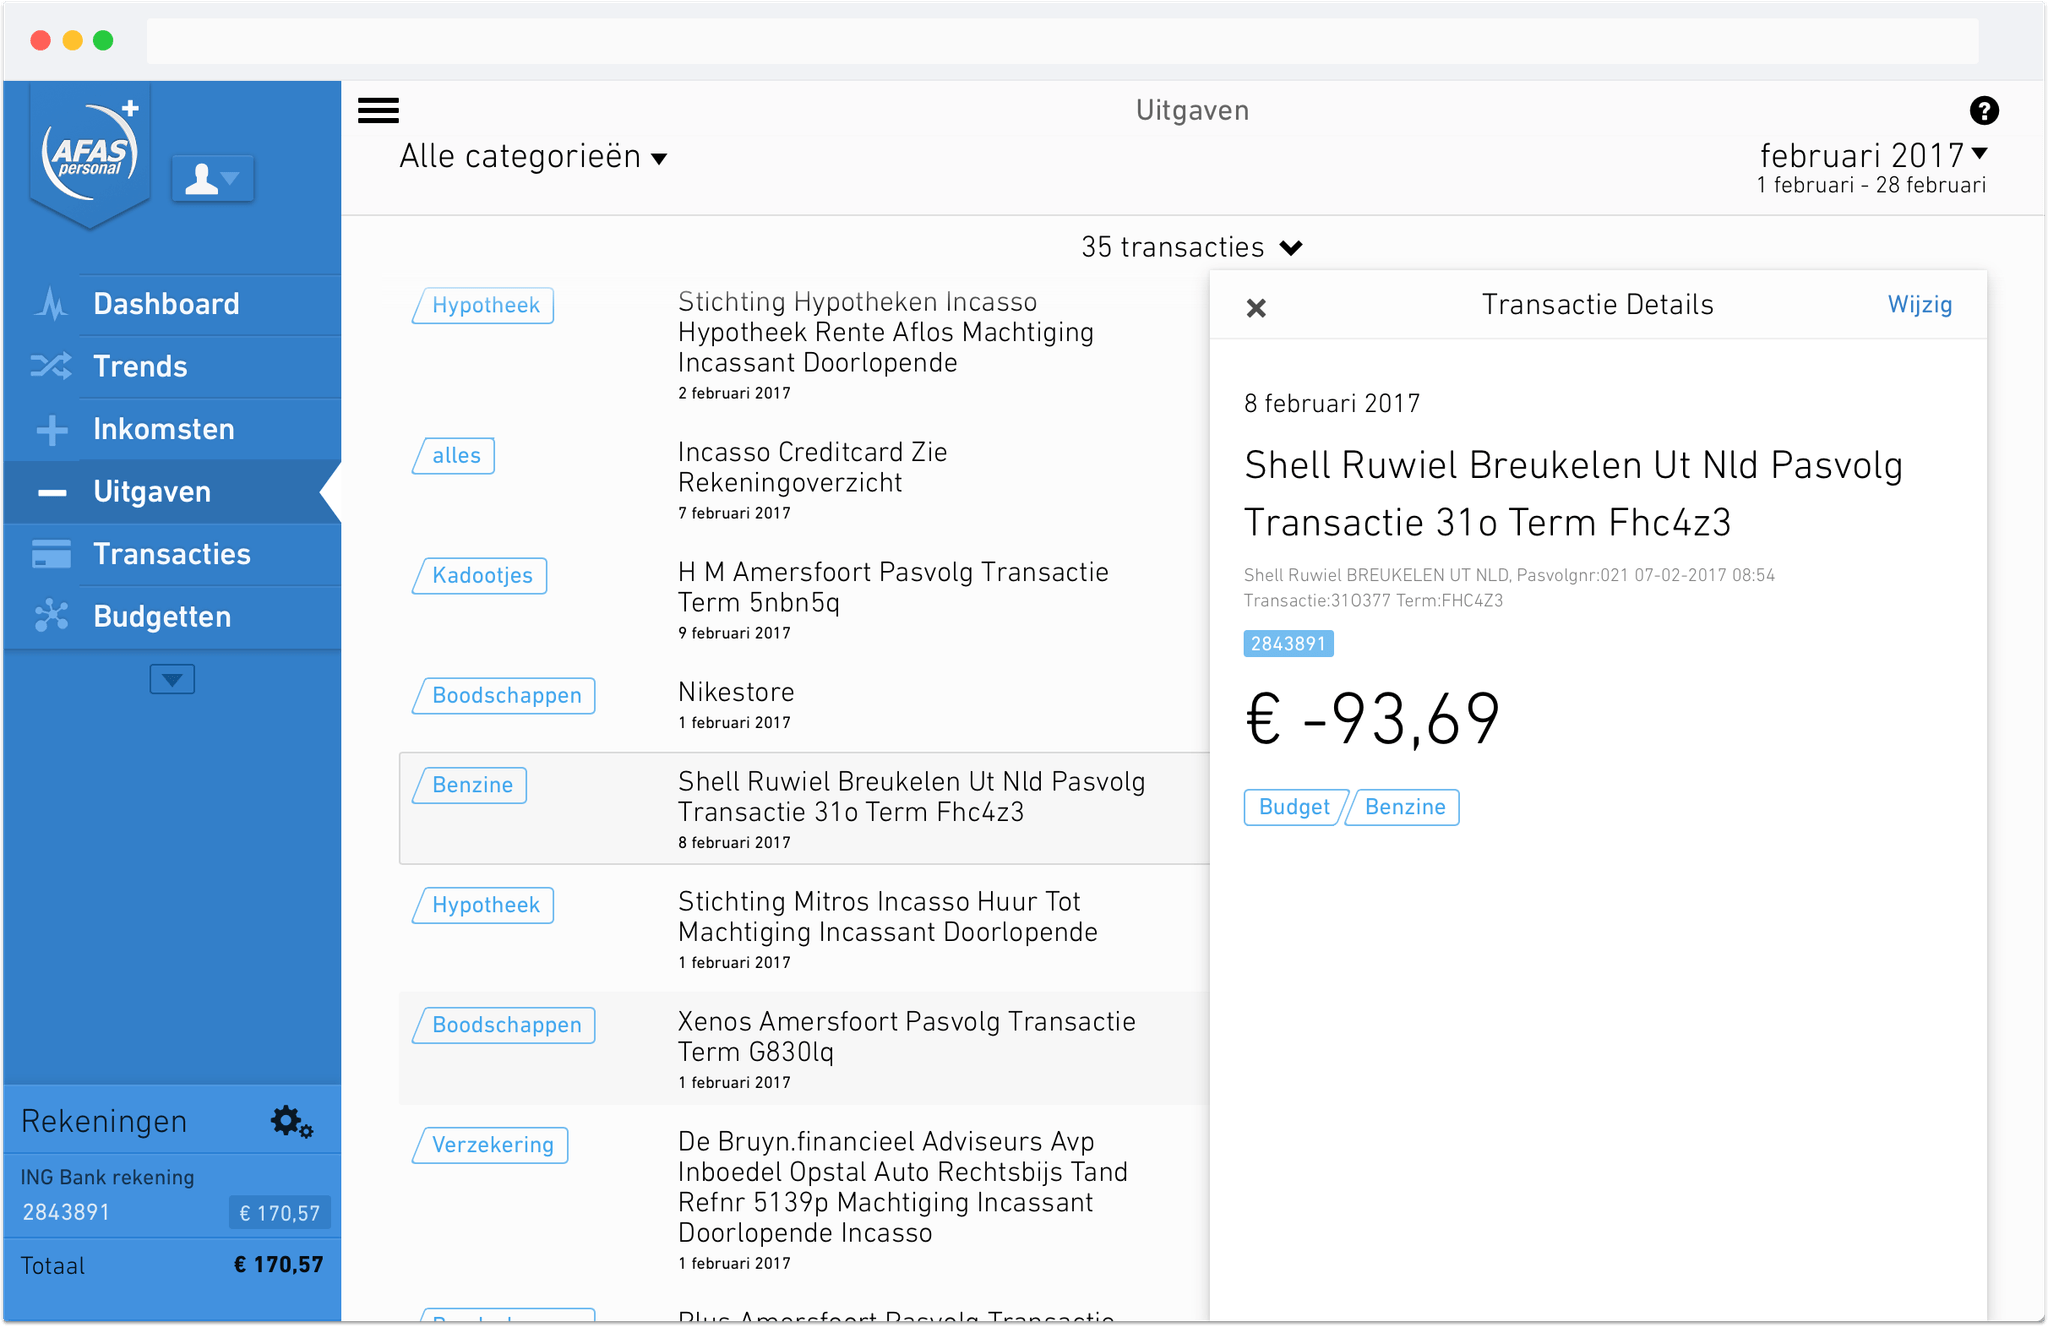Open the Inkomsten section
Screen dimensions: 2048x1326
[163, 429]
